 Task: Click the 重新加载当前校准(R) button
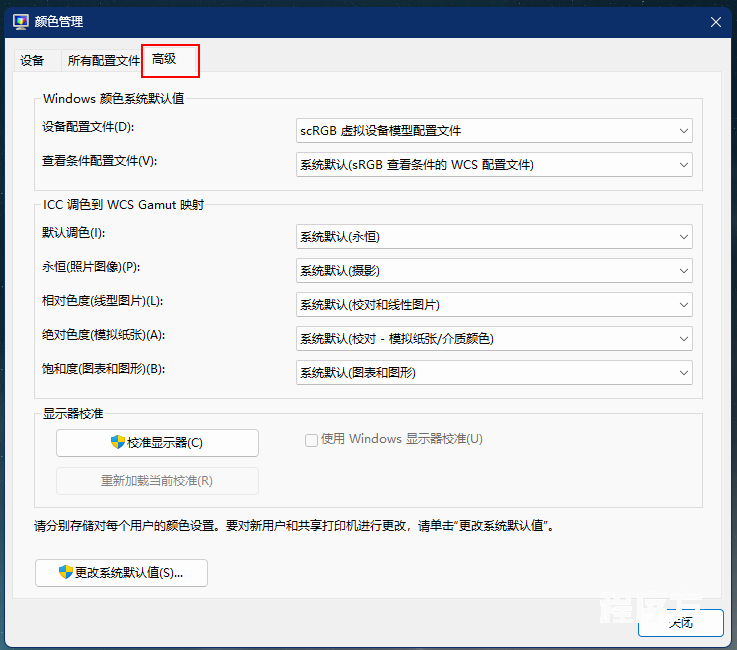coord(157,481)
